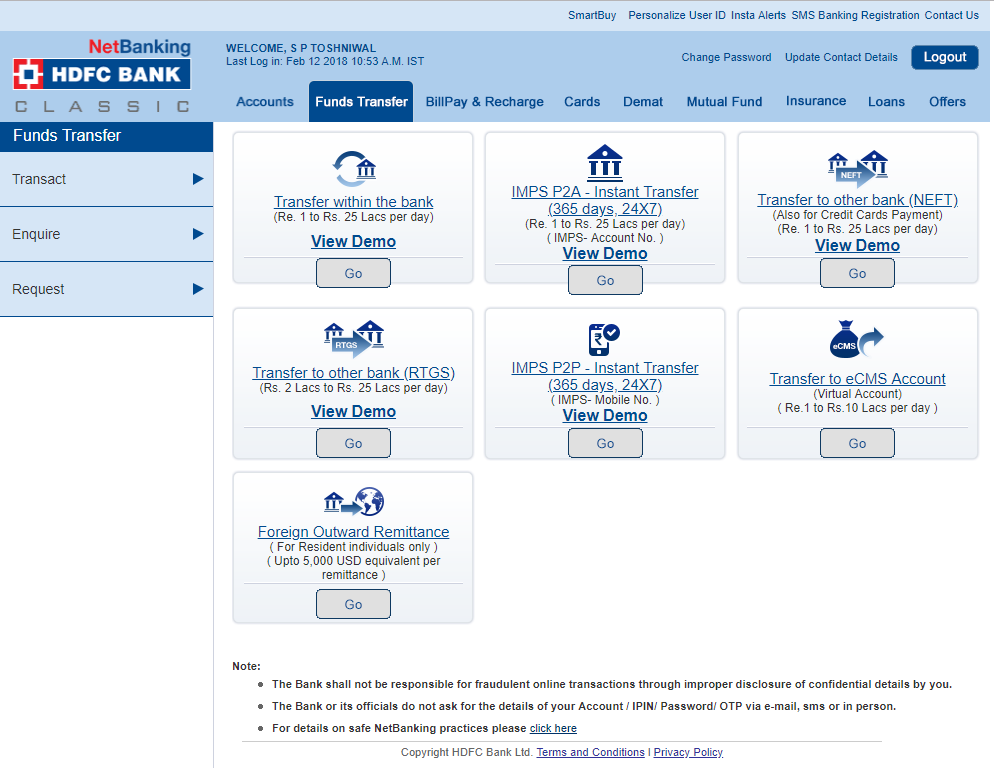Open the SmartBuy link

point(592,15)
